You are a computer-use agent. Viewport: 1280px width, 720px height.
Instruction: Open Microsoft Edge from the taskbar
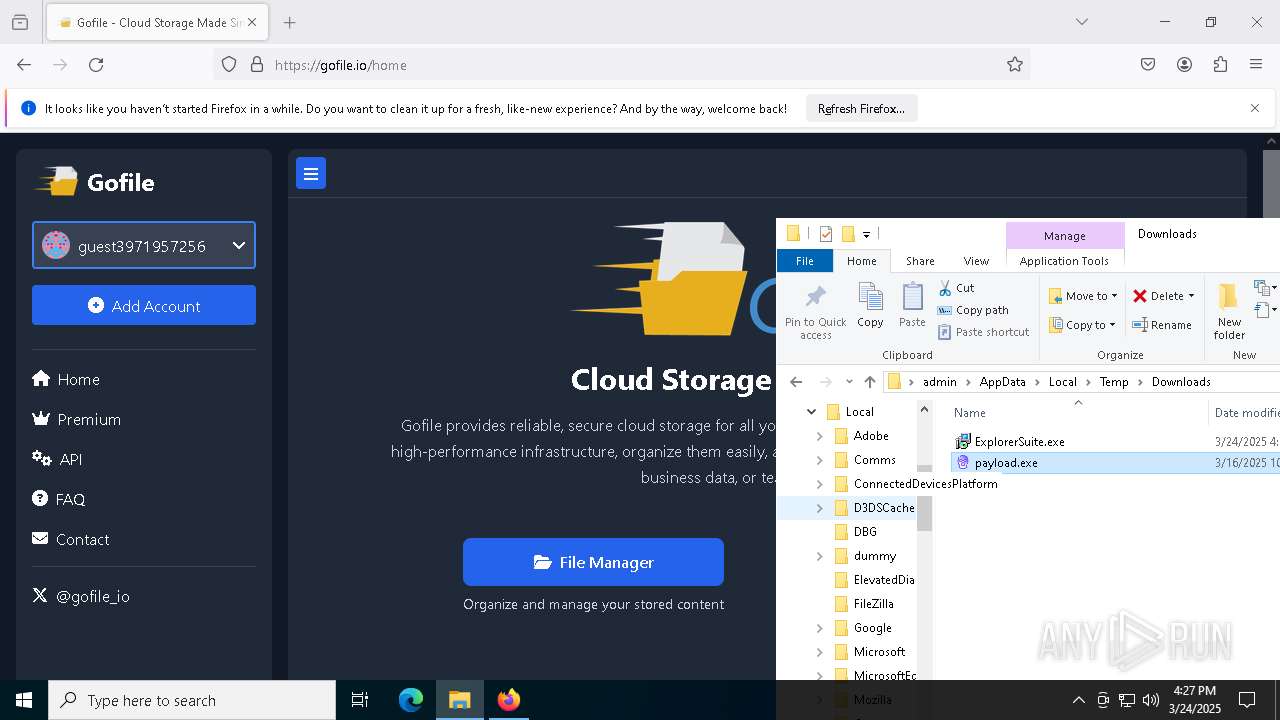point(411,700)
